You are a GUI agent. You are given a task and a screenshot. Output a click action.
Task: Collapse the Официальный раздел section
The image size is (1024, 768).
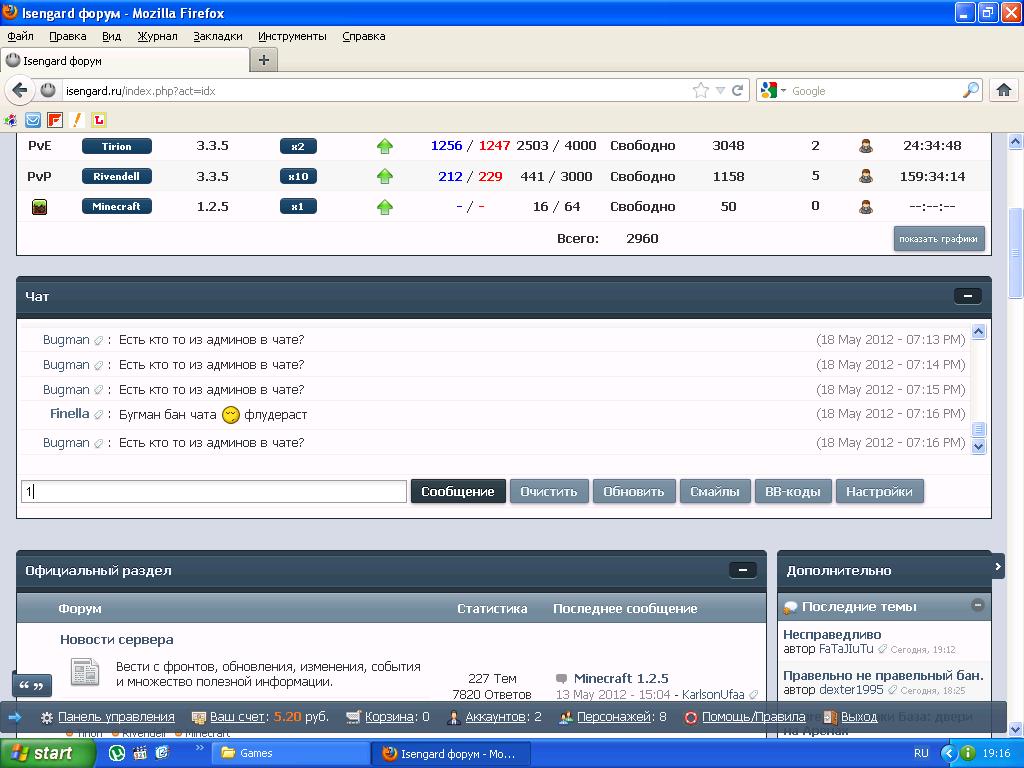(743, 570)
